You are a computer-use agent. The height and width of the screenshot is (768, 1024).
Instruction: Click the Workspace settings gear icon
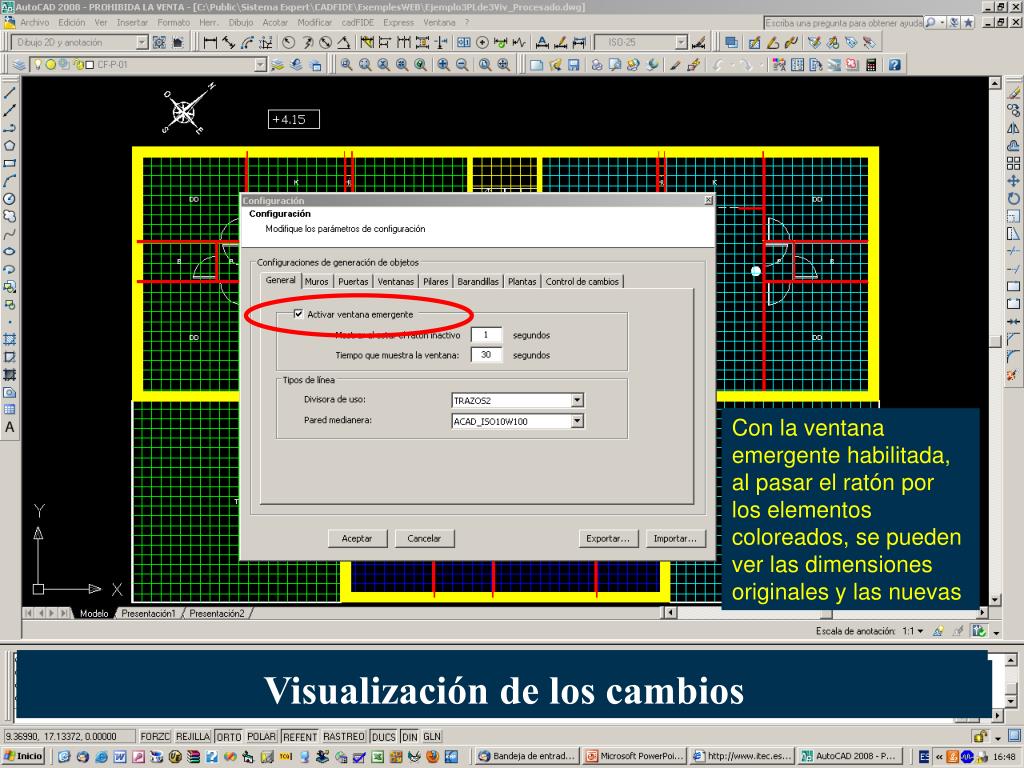pos(159,42)
